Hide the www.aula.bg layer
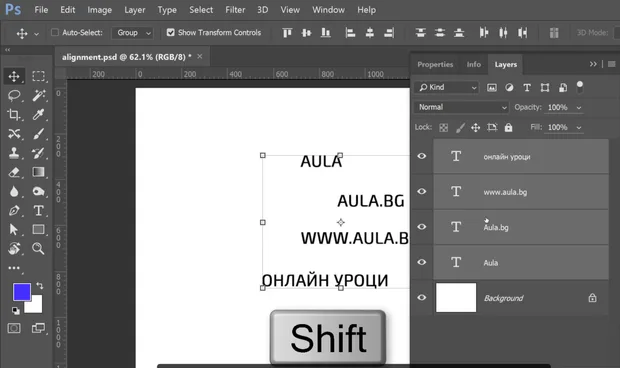This screenshot has height=368, width=620. pos(422,191)
